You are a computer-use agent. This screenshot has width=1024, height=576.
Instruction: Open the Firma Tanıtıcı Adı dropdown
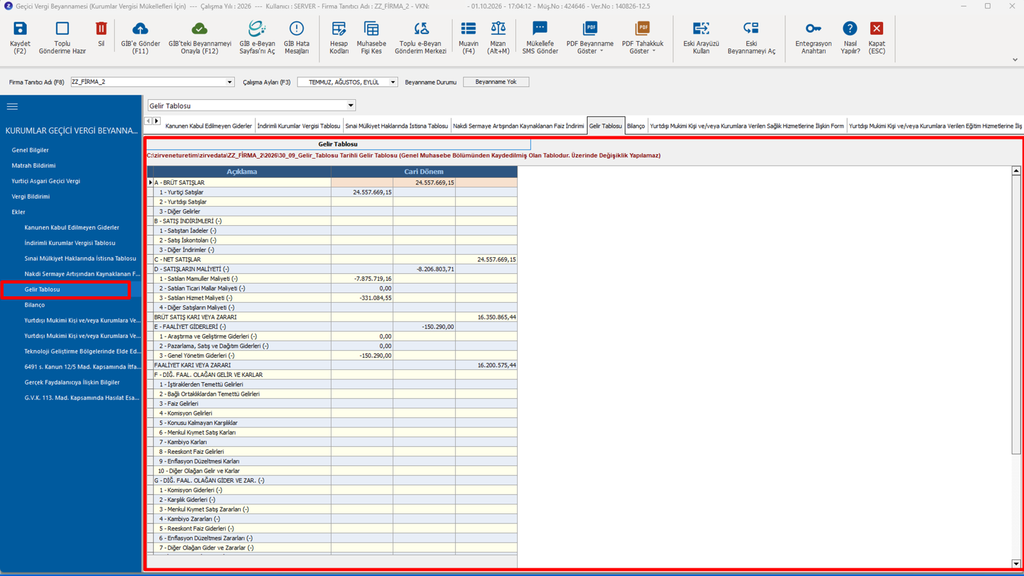(229, 82)
